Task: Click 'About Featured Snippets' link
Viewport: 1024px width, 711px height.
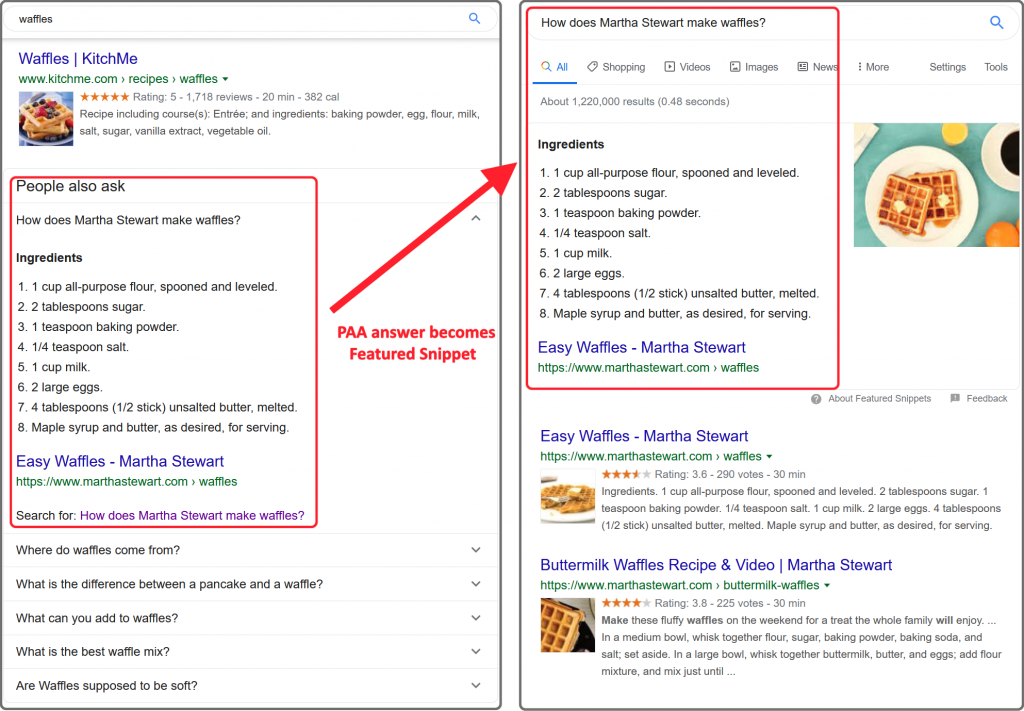Action: coord(879,398)
